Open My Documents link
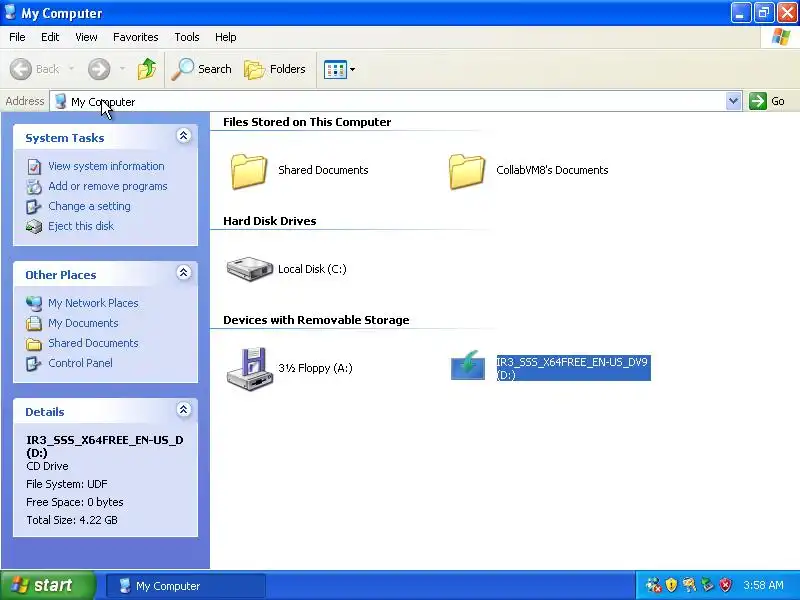 point(83,323)
